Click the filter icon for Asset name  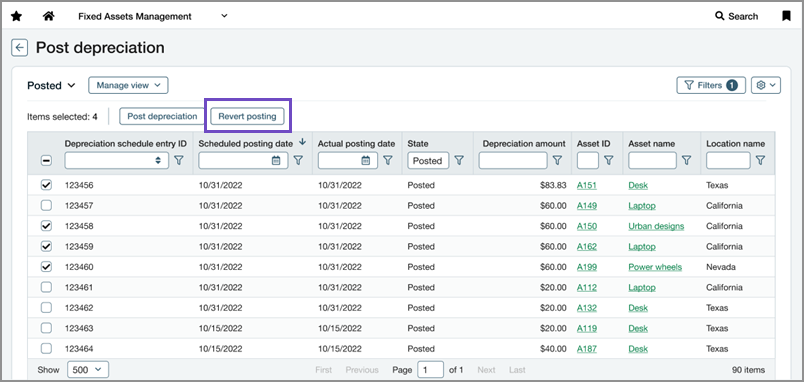pos(687,160)
